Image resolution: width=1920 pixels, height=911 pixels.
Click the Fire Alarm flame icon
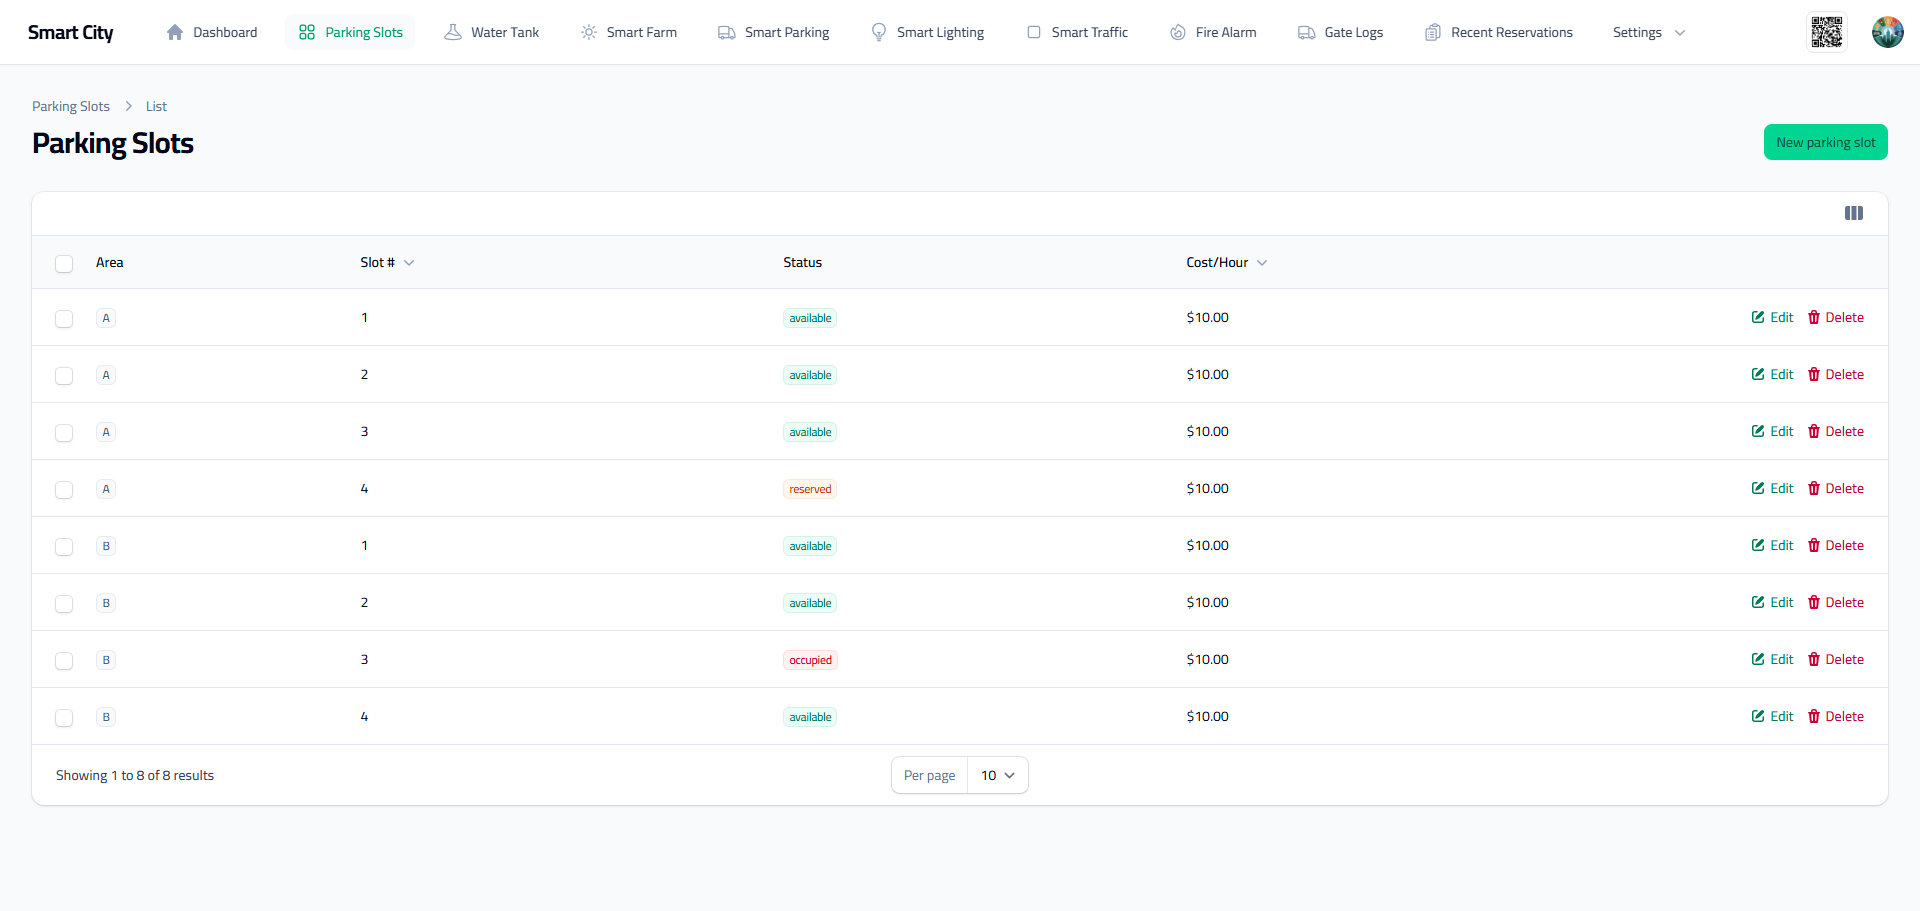pyautogui.click(x=1178, y=32)
